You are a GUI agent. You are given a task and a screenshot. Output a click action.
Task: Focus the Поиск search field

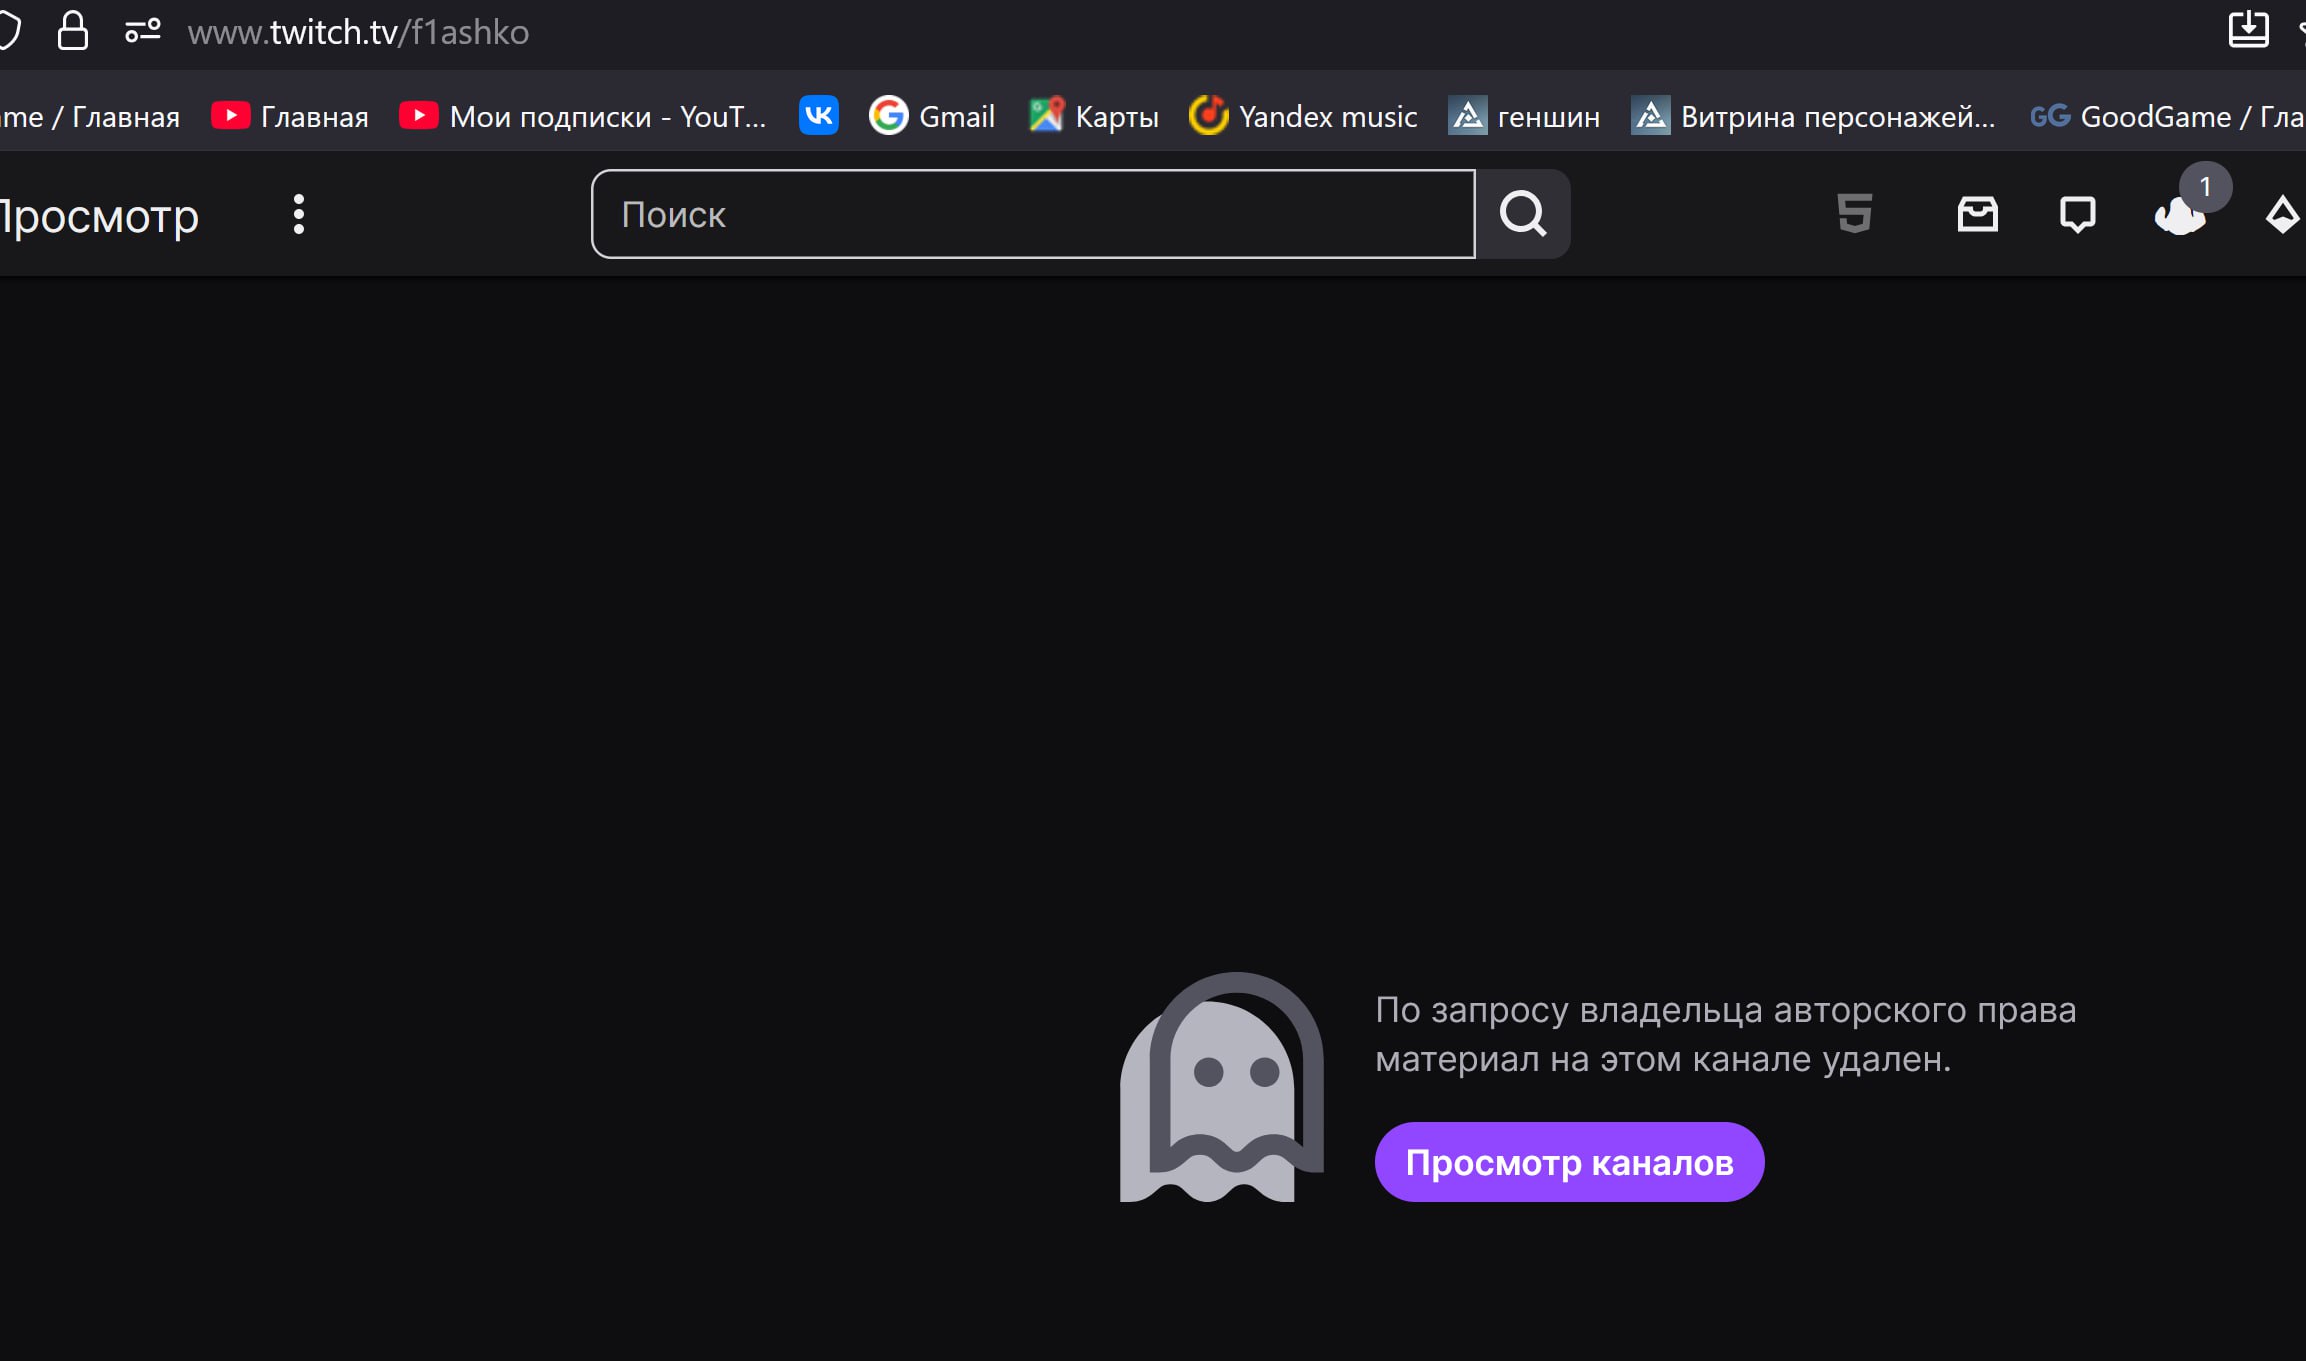pyautogui.click(x=1033, y=214)
